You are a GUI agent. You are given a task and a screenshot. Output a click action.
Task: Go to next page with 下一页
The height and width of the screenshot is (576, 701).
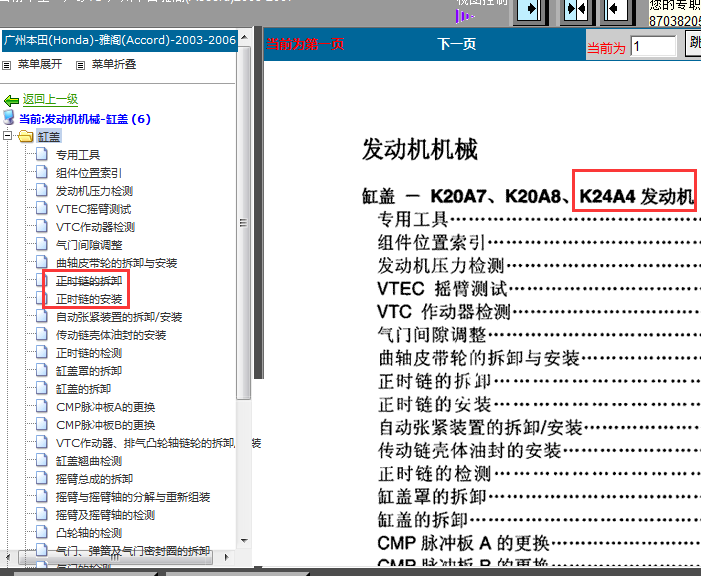tap(456, 44)
